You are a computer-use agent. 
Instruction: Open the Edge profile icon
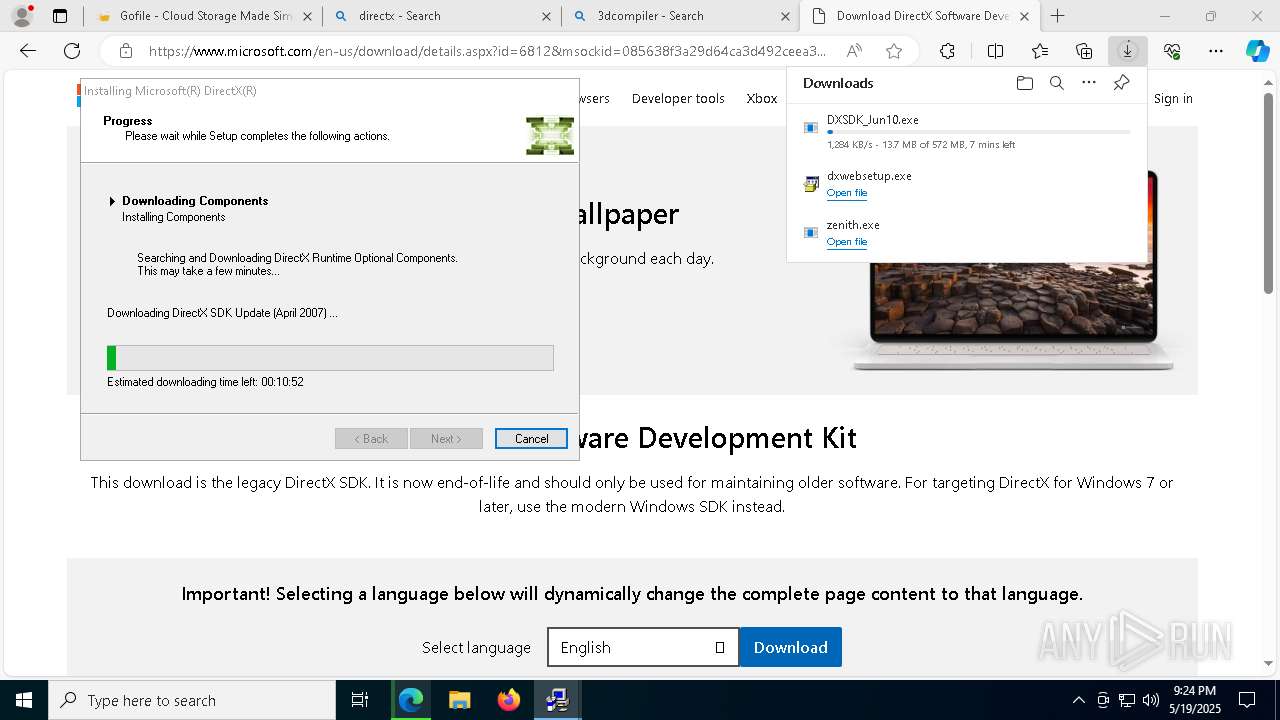22,16
